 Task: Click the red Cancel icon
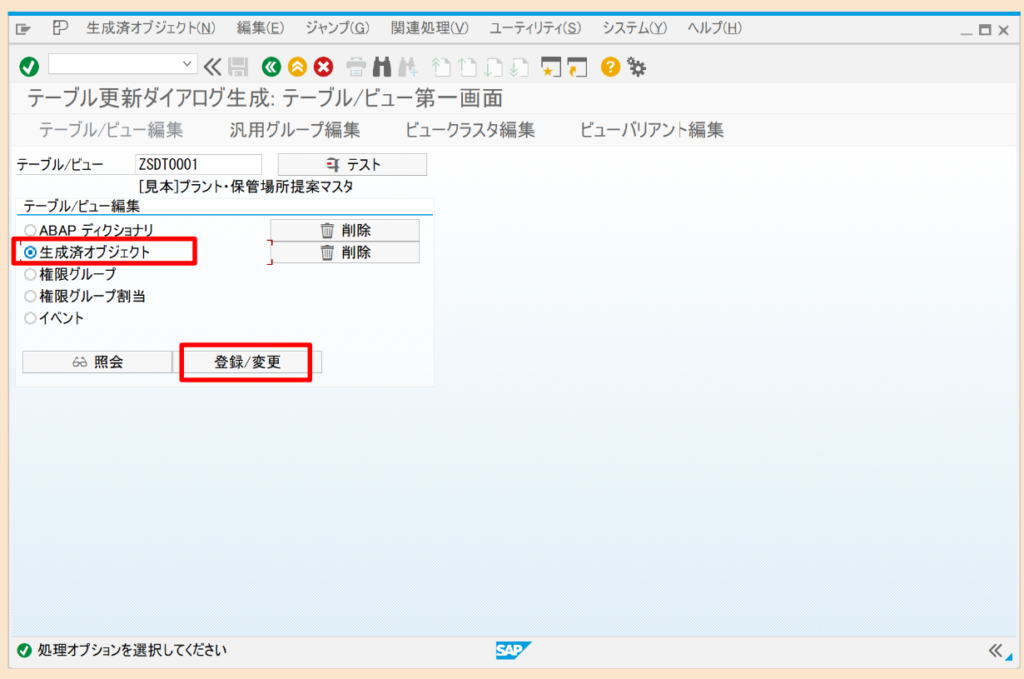[x=321, y=68]
